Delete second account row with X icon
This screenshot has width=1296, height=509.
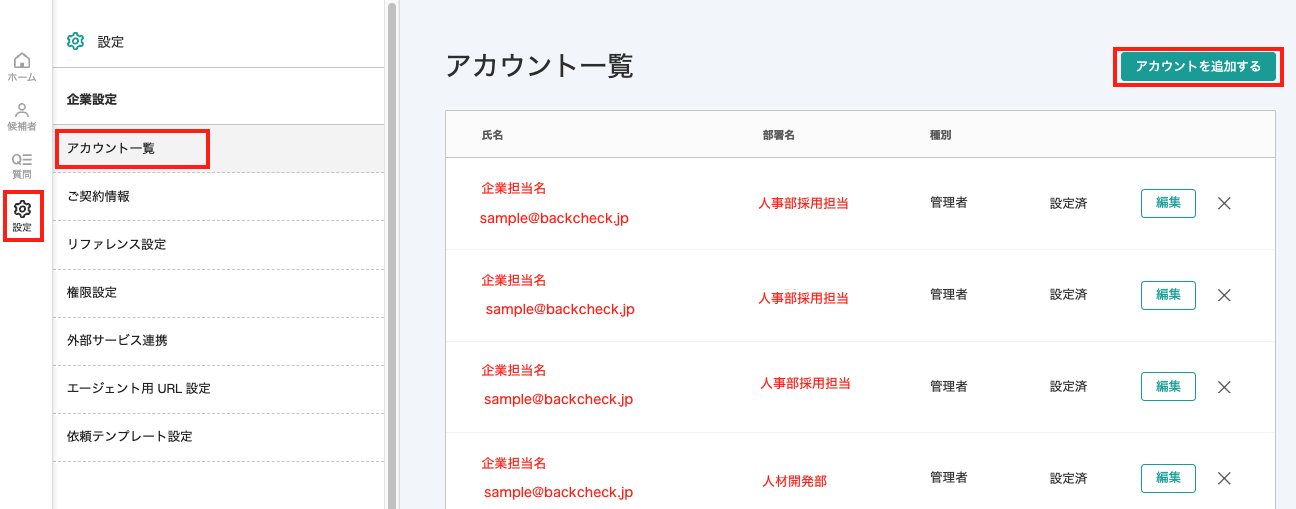tap(1224, 295)
